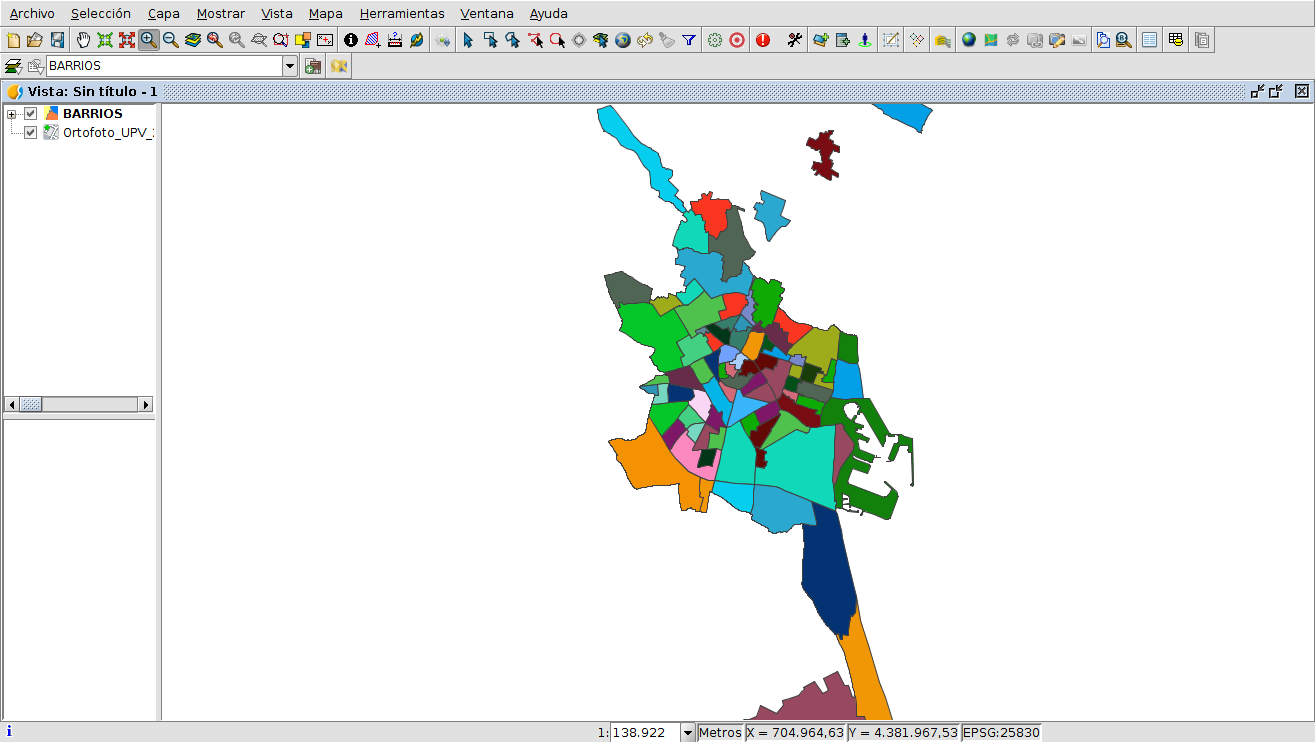Viewport: 1315px width, 742px height.
Task: Expand the BARRIOS layer legend tree
Action: (12, 114)
